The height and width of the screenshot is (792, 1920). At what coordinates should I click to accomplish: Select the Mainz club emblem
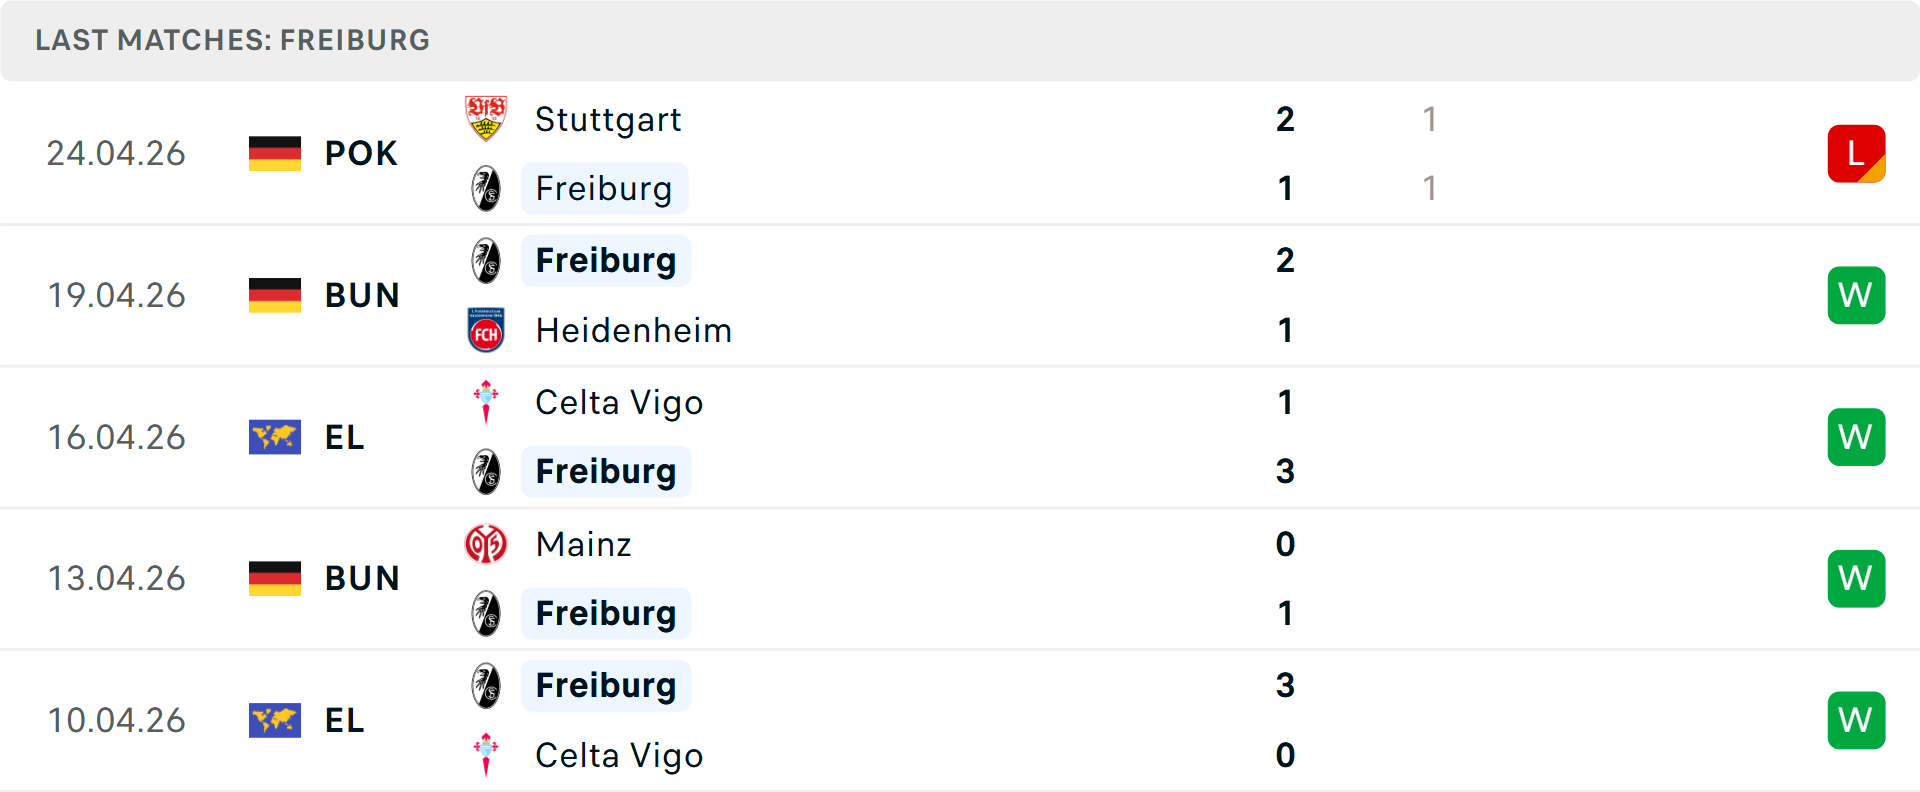click(x=487, y=544)
